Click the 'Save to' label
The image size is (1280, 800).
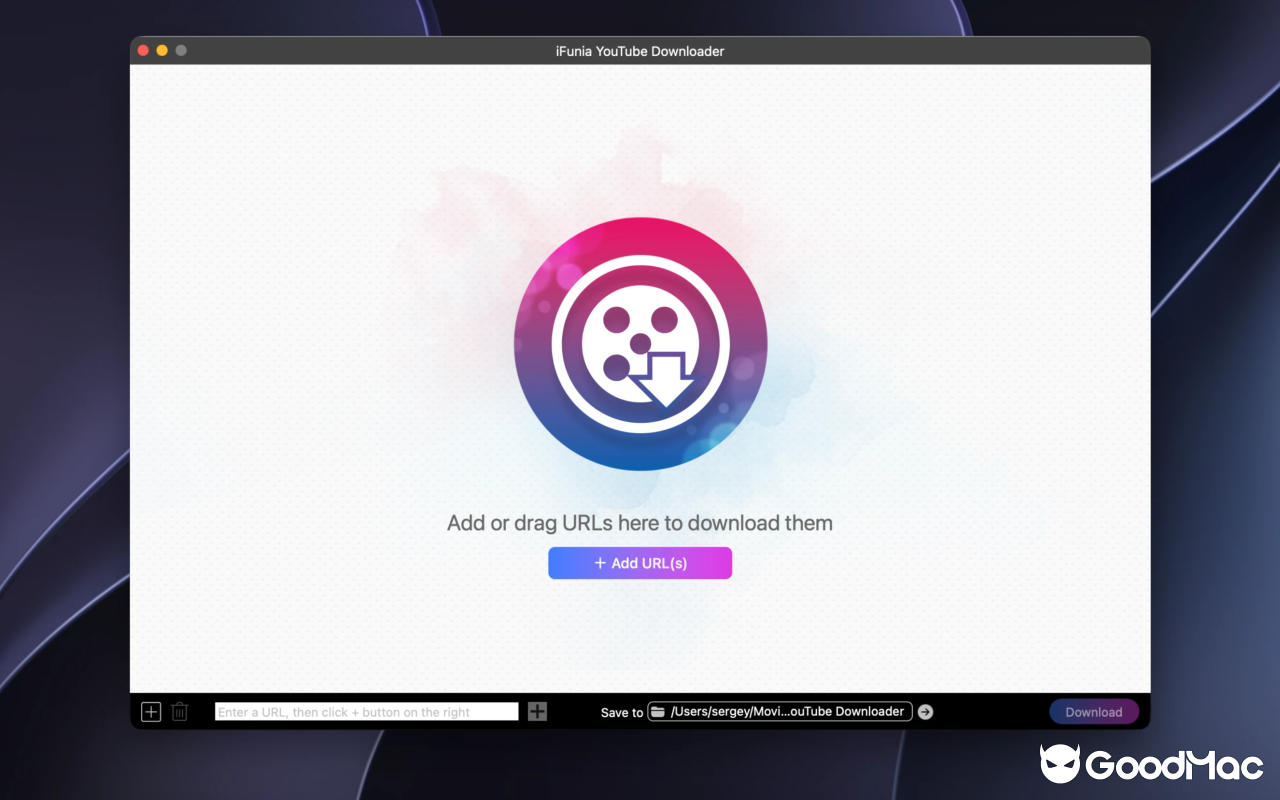tap(622, 713)
